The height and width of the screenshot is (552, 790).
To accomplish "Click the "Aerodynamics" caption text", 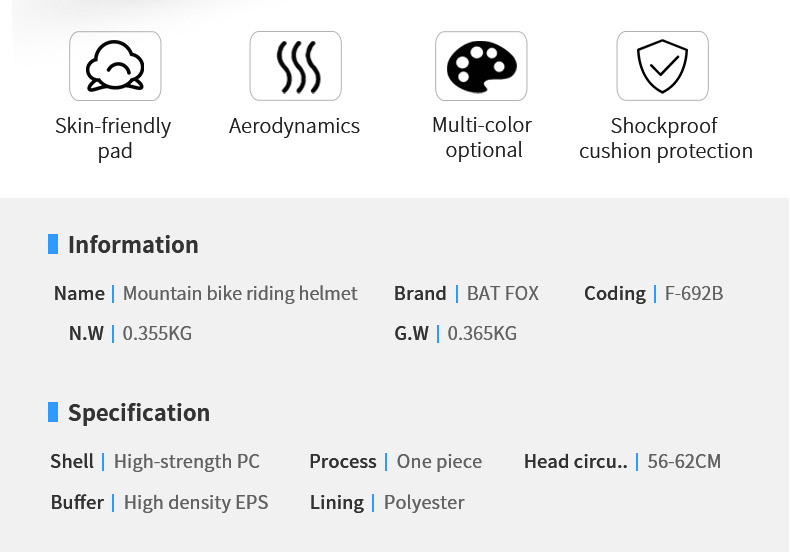I will pyautogui.click(x=294, y=126).
